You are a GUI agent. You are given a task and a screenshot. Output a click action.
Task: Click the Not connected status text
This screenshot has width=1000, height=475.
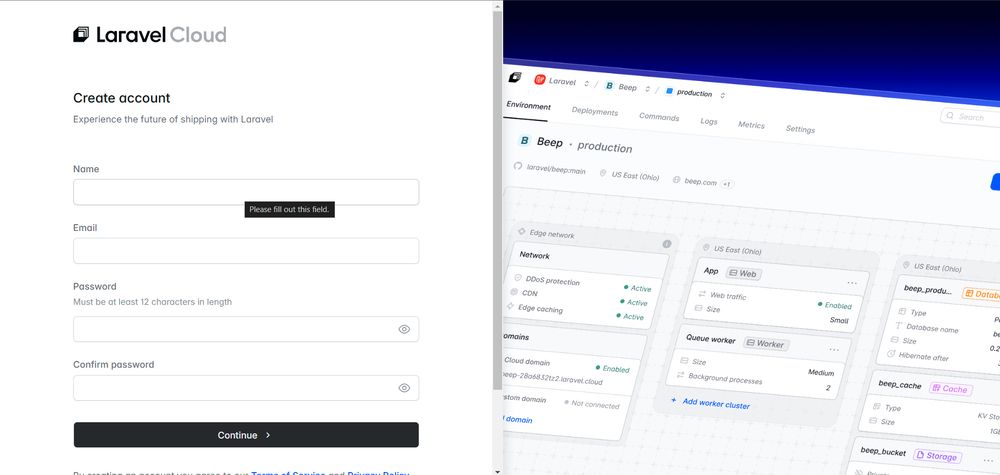pyautogui.click(x=592, y=404)
